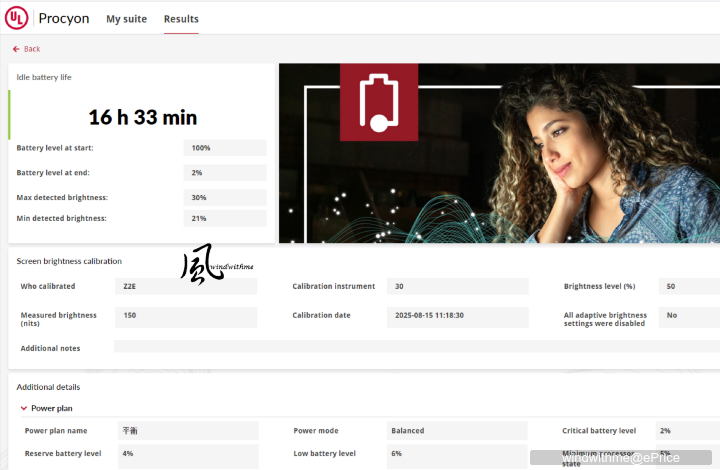Select the Measured brightness value 150
Screen dimensions: 720x470
tap(186, 316)
